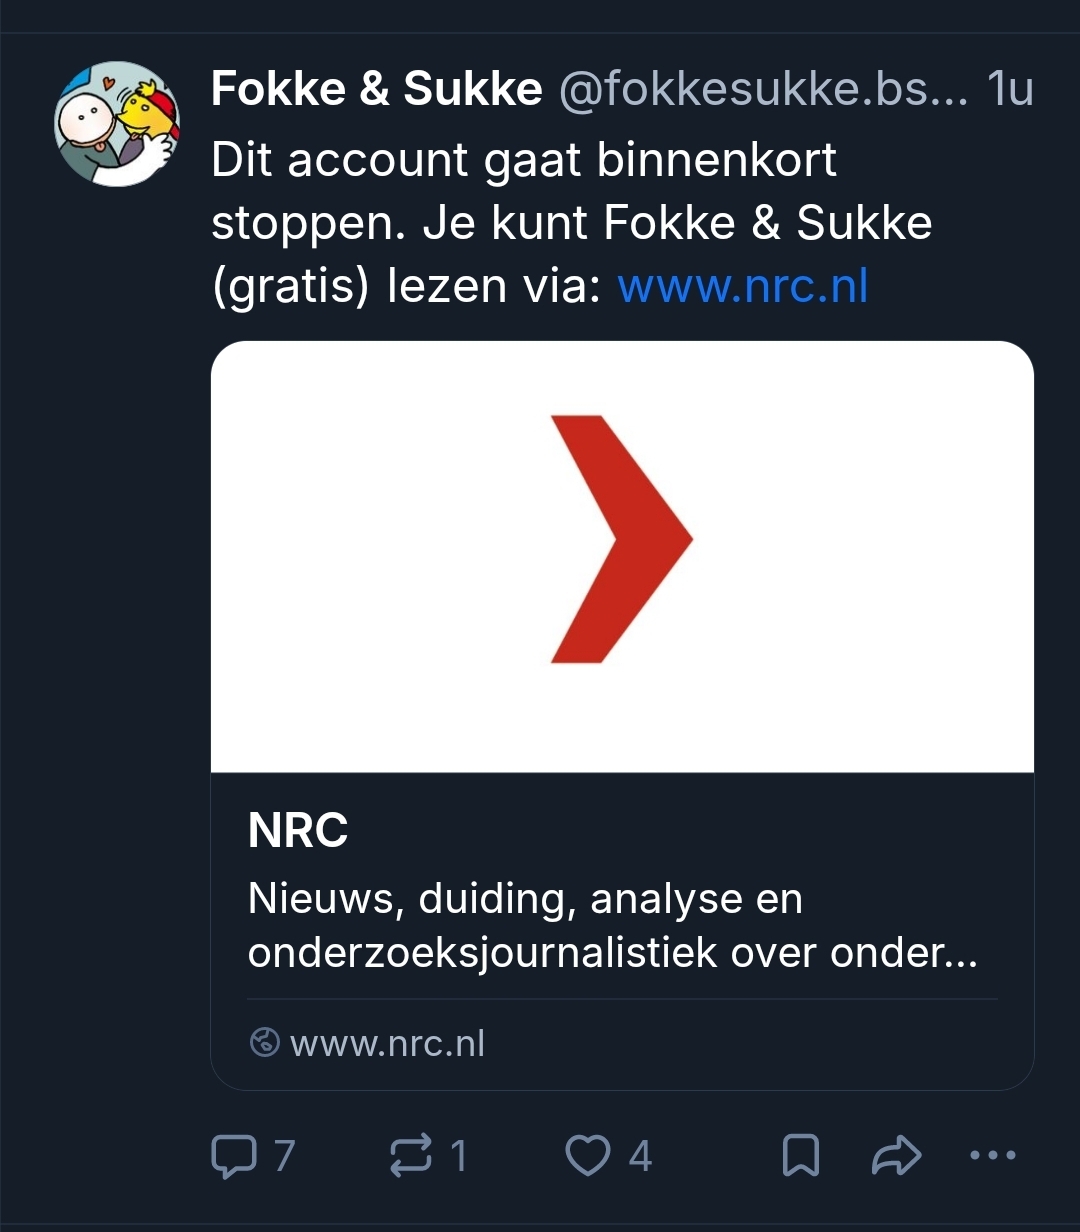Click the www.nrc.nl domain in card footer
The height and width of the screenshot is (1232, 1080).
(x=387, y=1043)
